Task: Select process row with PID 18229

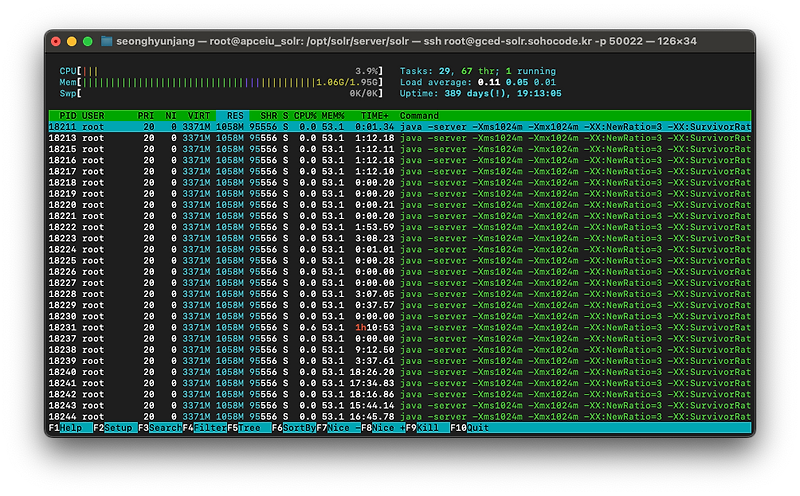Action: 399,305
